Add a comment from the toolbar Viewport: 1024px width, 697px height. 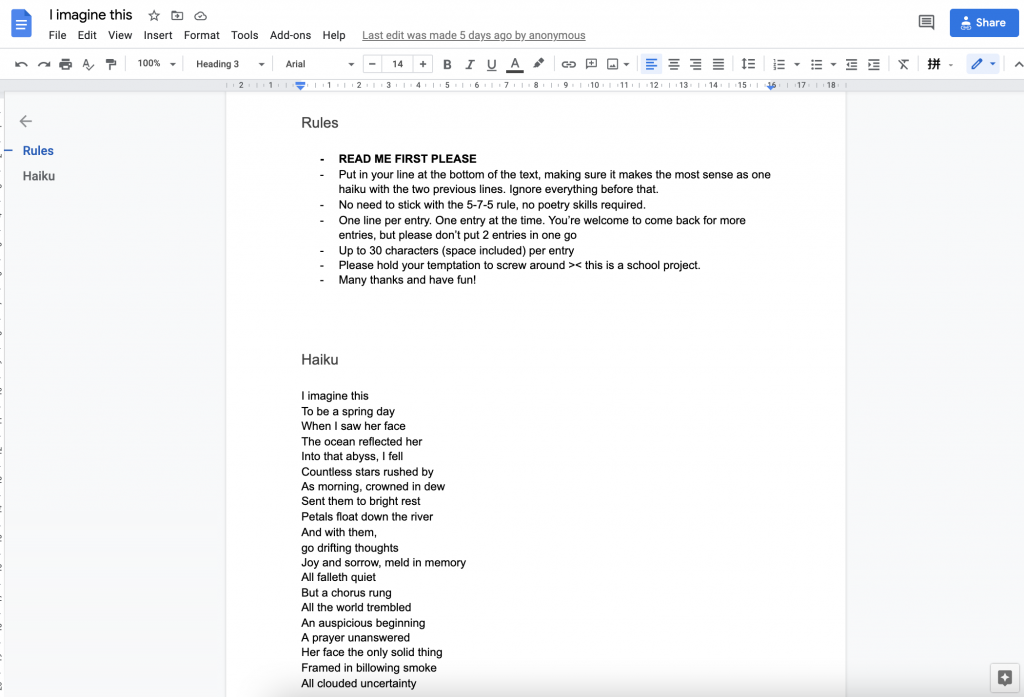tap(592, 64)
